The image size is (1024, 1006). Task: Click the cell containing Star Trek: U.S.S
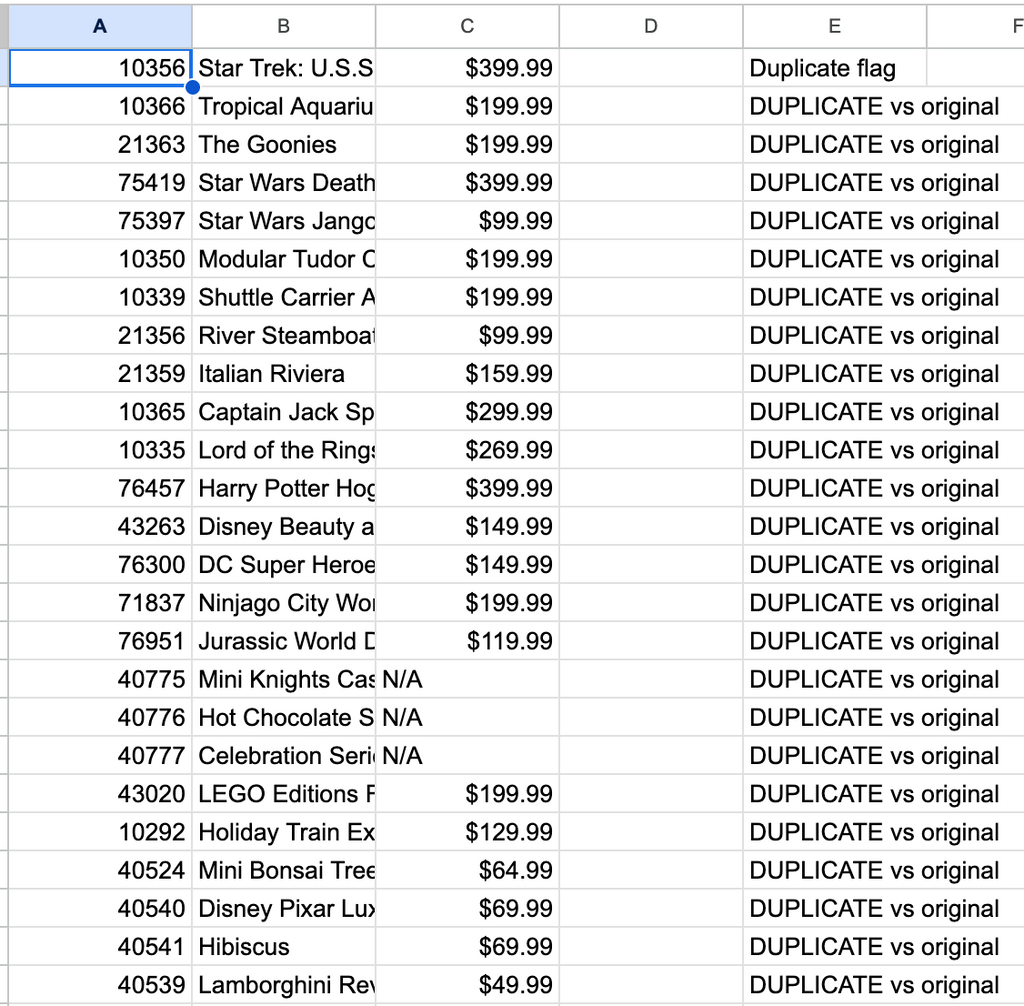pos(283,67)
